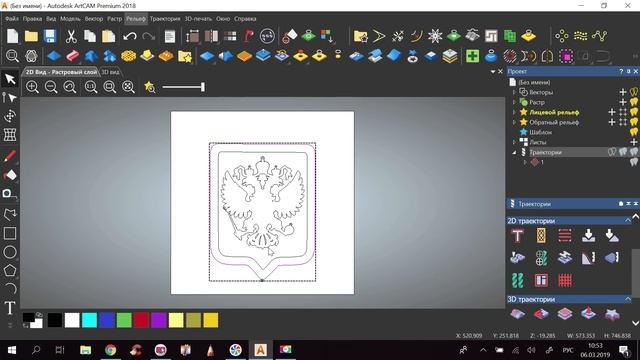Screen dimensions: 640x360
Task: Click the green plus icon in the relief toolbar
Action: tap(472, 56)
